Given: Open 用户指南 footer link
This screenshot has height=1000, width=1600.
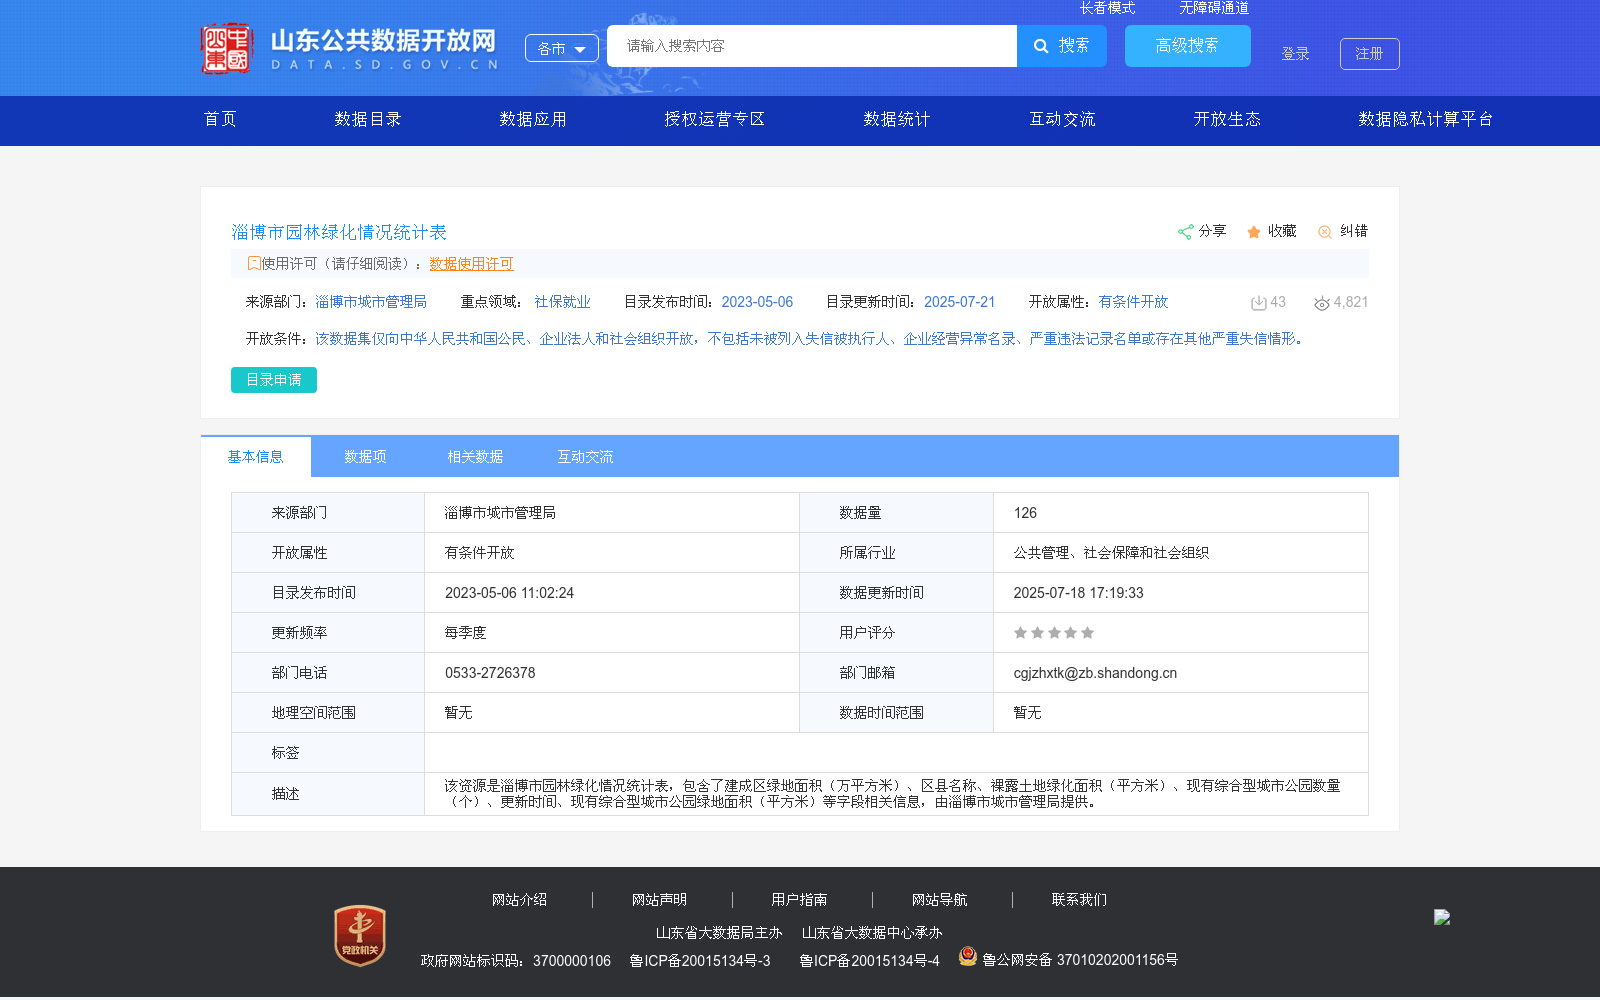Looking at the screenshot, I should pos(799,900).
